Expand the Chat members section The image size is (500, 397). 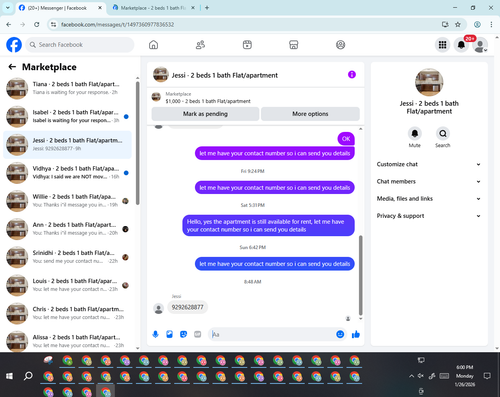click(429, 182)
